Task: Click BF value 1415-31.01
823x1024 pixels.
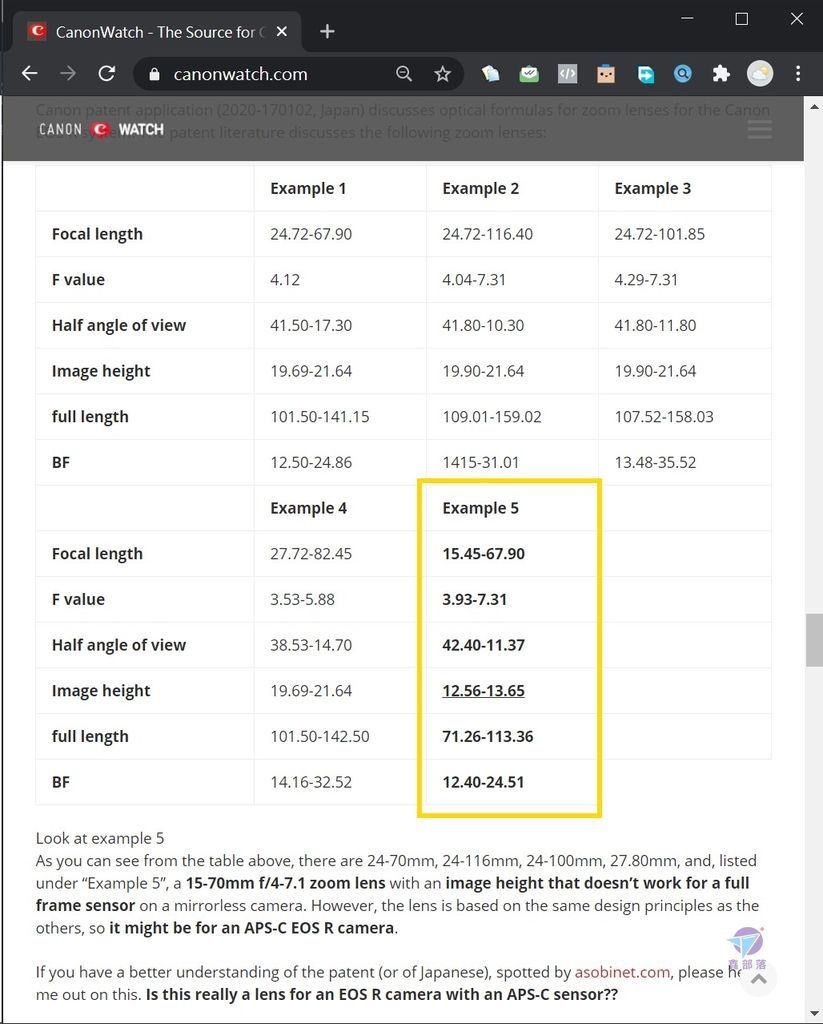Action: point(481,462)
